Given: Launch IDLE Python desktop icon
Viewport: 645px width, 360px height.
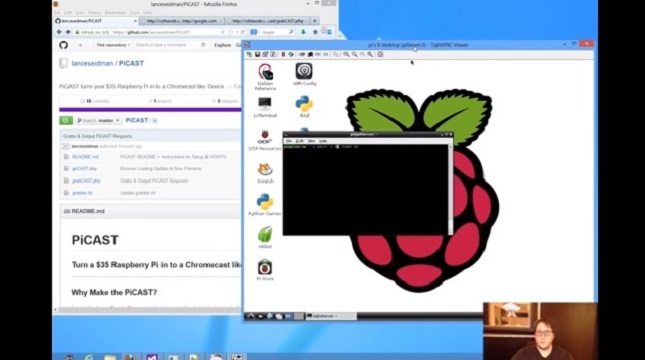Looking at the screenshot, I should [304, 106].
